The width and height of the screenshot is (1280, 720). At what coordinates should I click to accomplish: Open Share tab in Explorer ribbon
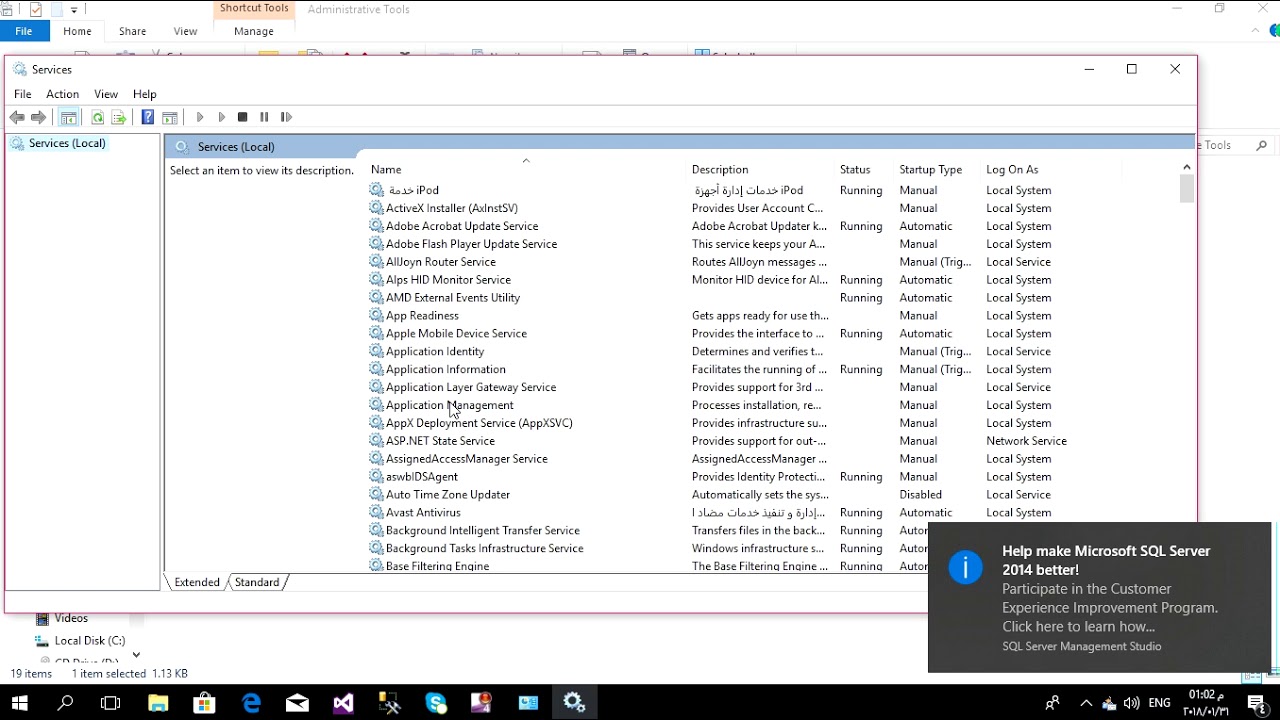[132, 31]
